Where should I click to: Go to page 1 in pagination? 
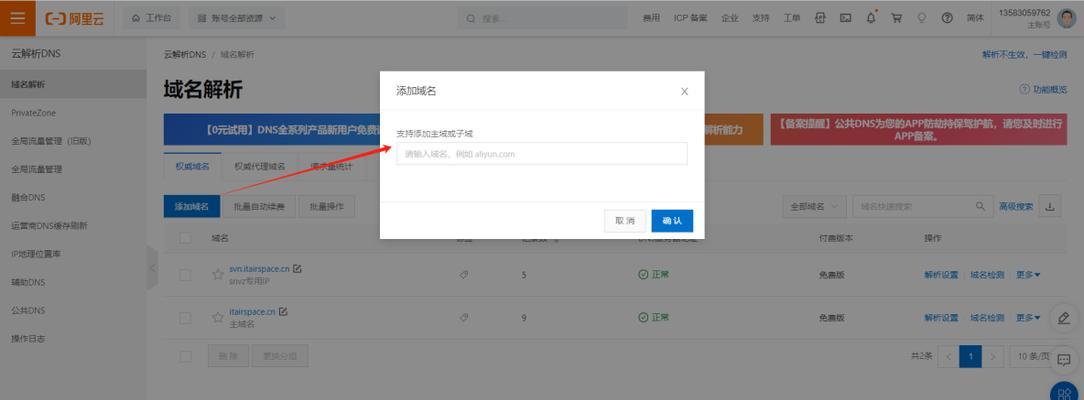click(x=971, y=356)
